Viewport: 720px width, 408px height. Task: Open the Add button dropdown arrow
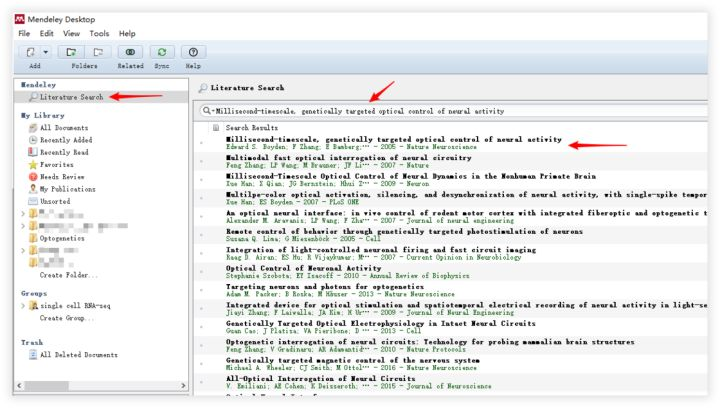45,52
